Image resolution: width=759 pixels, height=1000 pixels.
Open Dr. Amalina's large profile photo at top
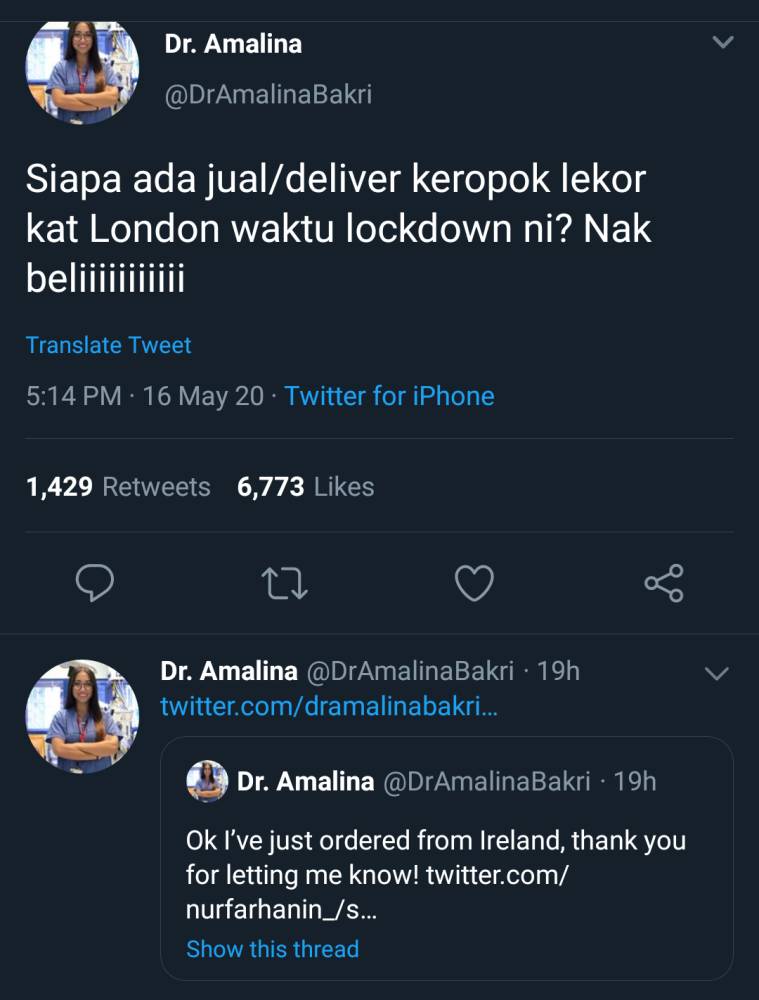click(82, 72)
